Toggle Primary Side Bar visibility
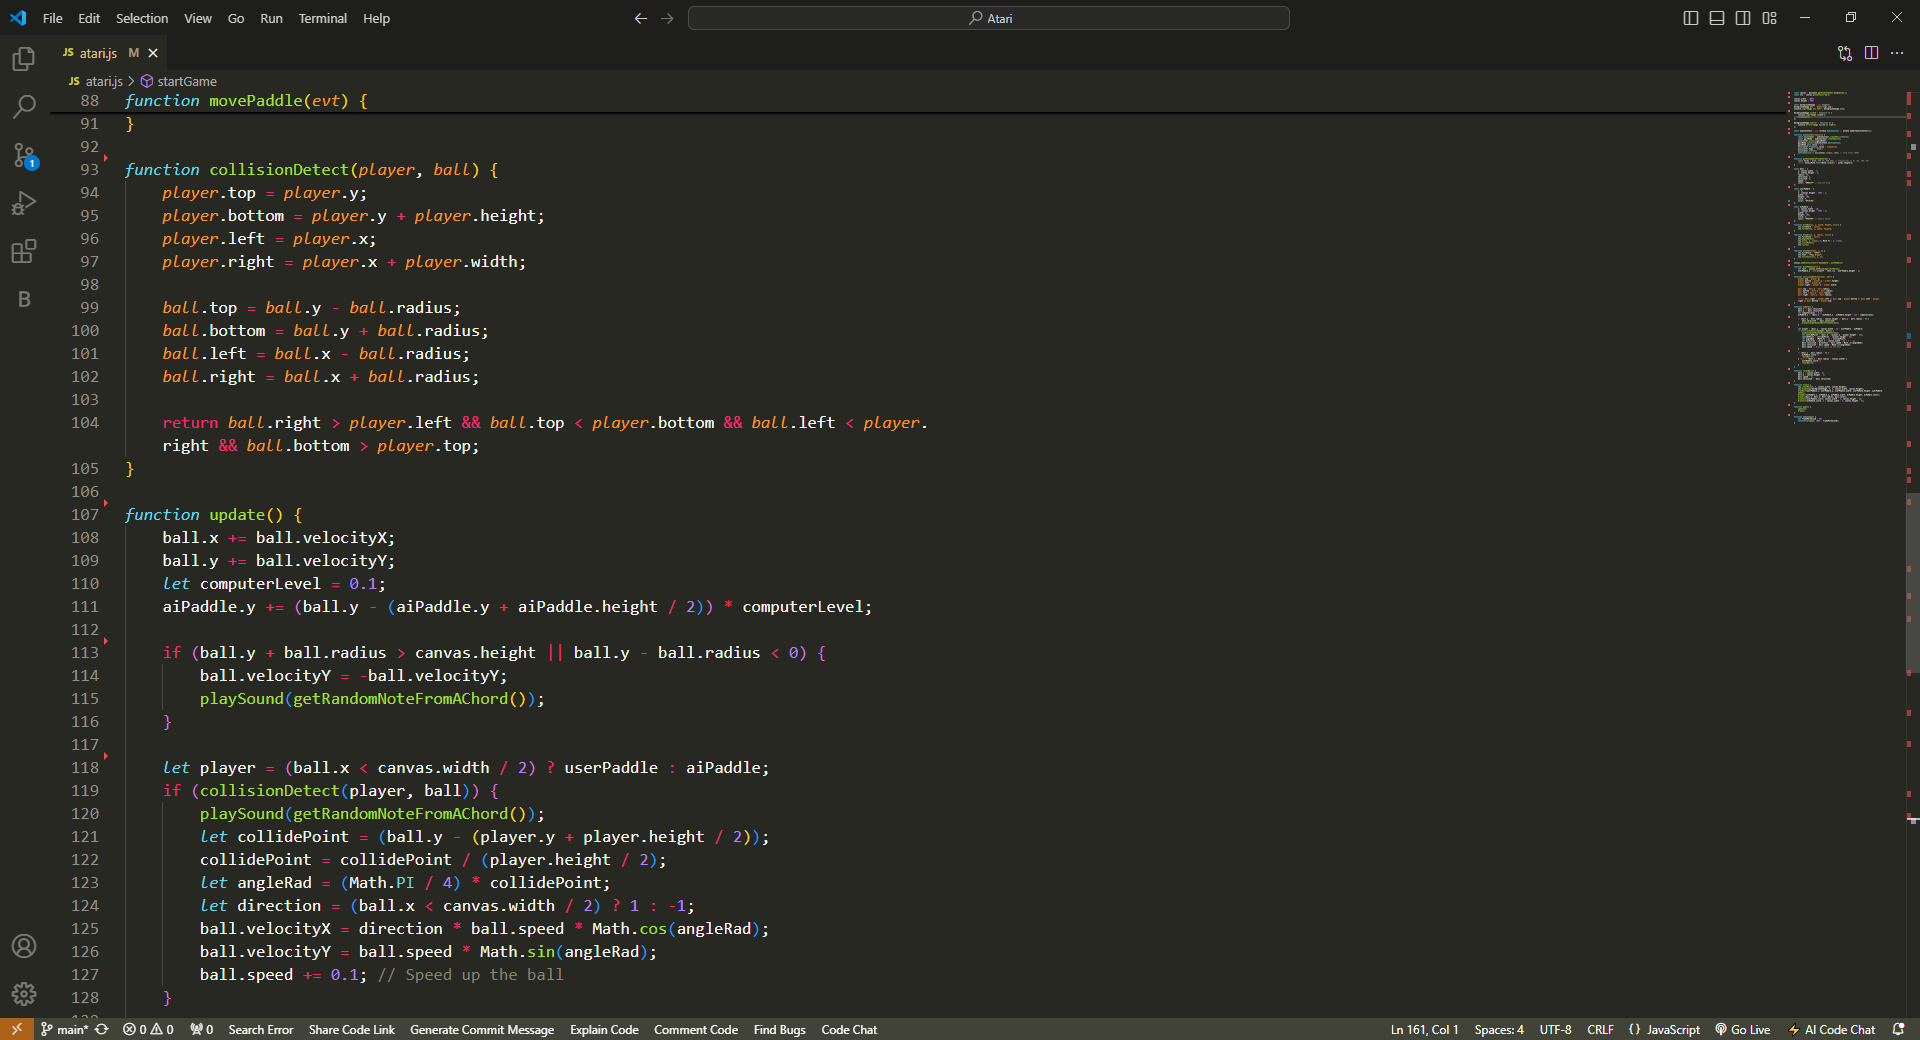Image resolution: width=1920 pixels, height=1040 pixels. click(x=1691, y=18)
